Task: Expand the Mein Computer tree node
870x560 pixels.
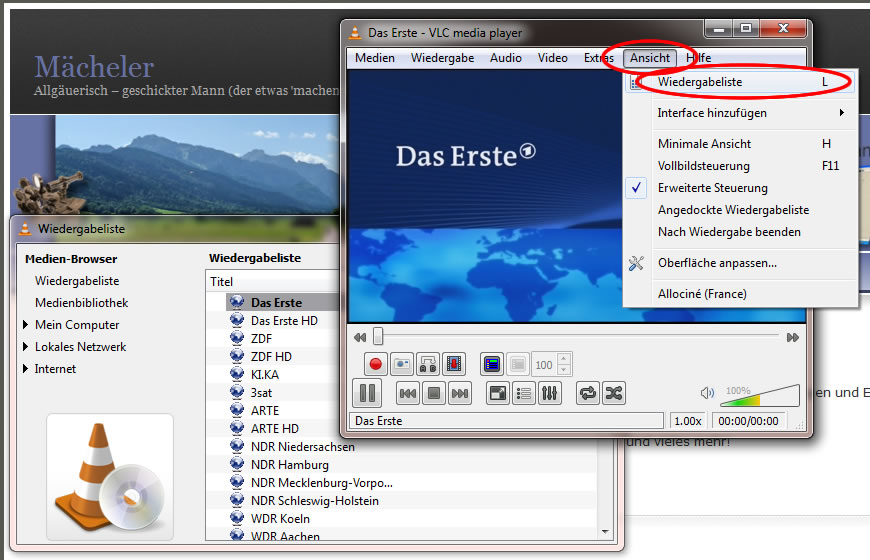Action: (26, 325)
